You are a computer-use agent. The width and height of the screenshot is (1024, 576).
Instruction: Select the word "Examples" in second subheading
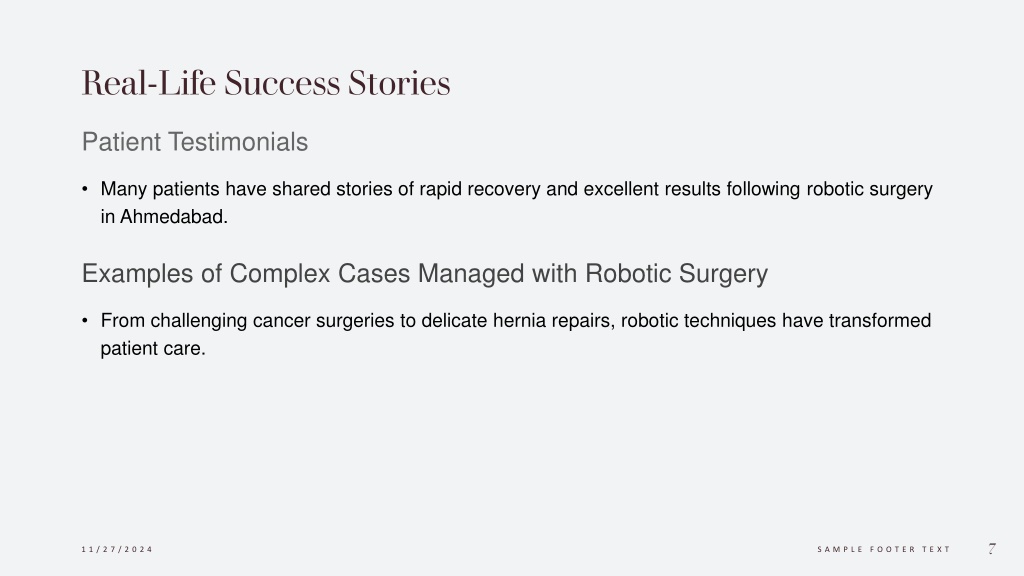137,274
